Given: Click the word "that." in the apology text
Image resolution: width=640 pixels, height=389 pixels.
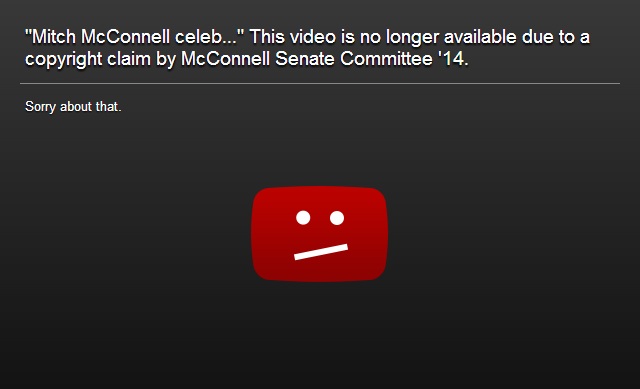Looking at the screenshot, I should tap(109, 107).
